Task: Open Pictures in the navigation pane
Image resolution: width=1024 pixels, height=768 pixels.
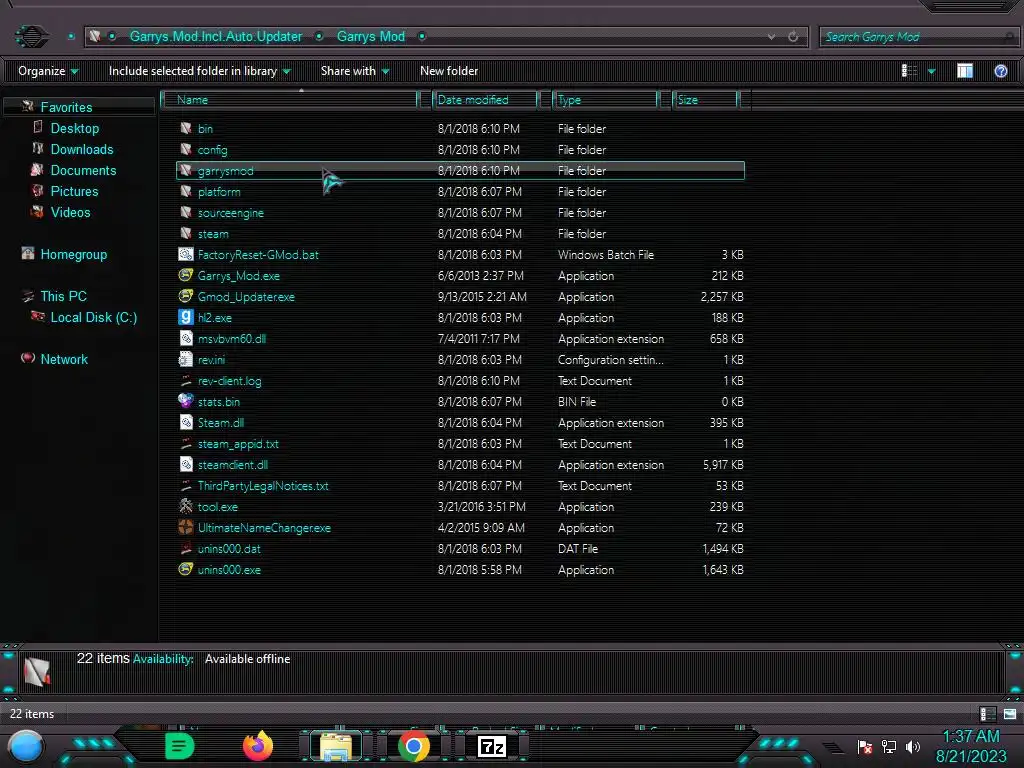Action: coord(74,191)
